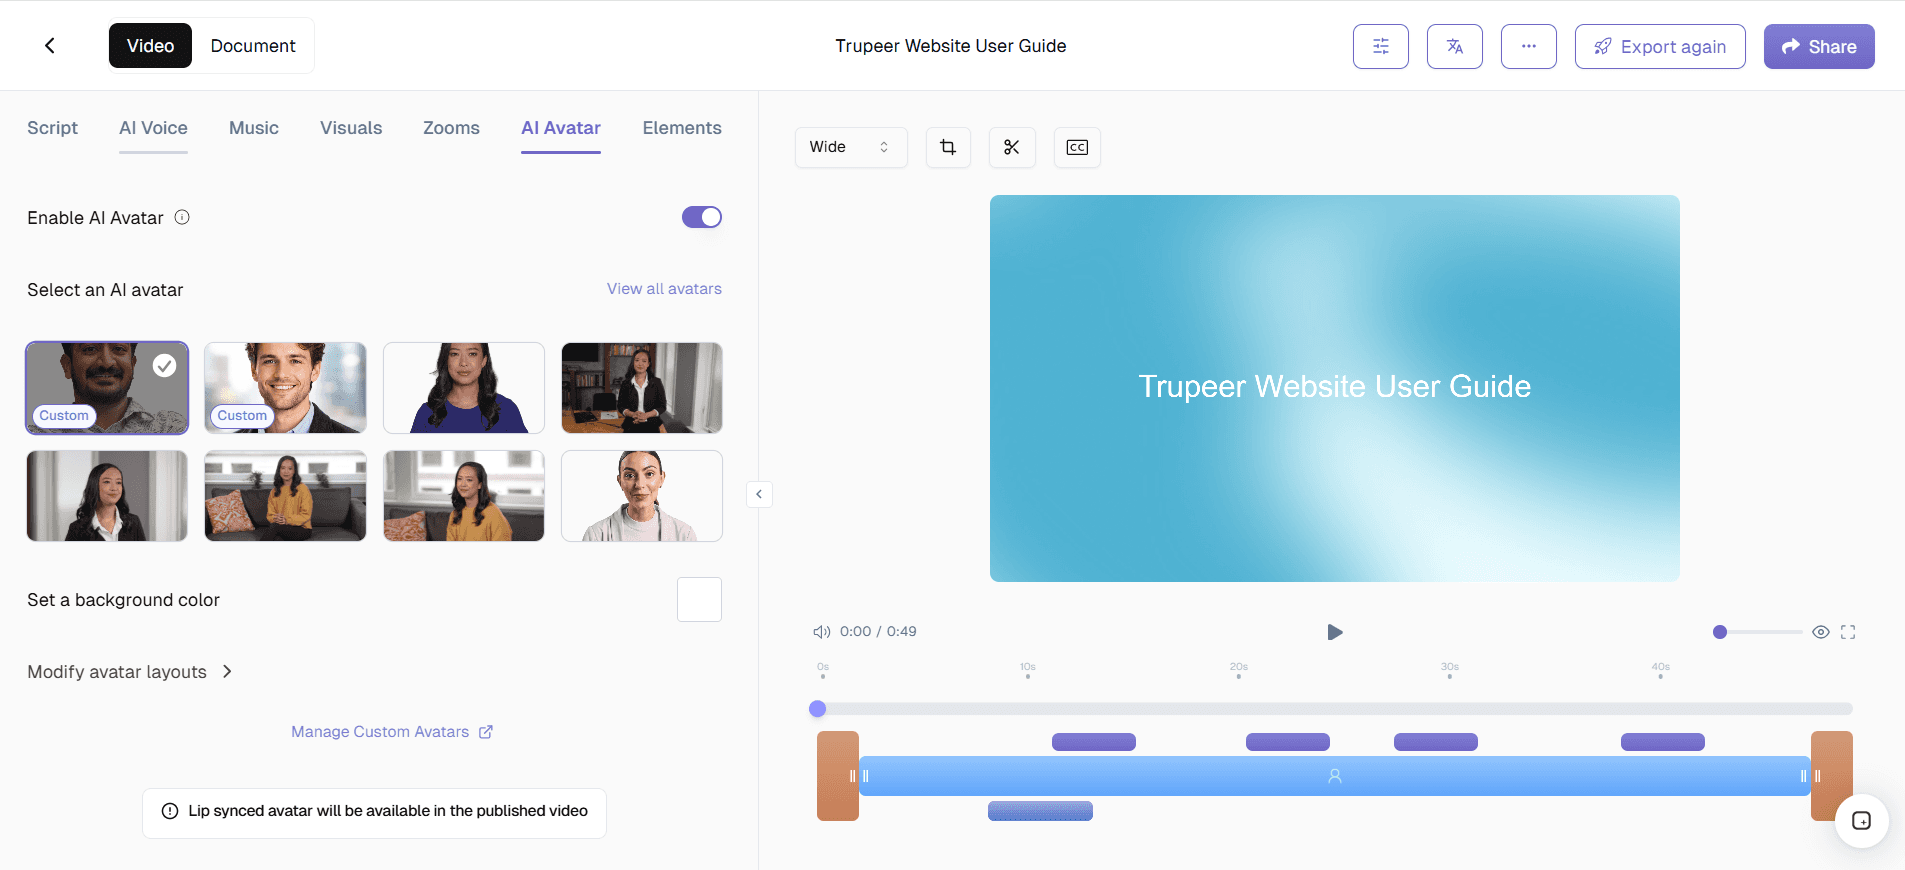This screenshot has height=870, width=1905.
Task: Click the video preview title slide
Action: pyautogui.click(x=1335, y=388)
